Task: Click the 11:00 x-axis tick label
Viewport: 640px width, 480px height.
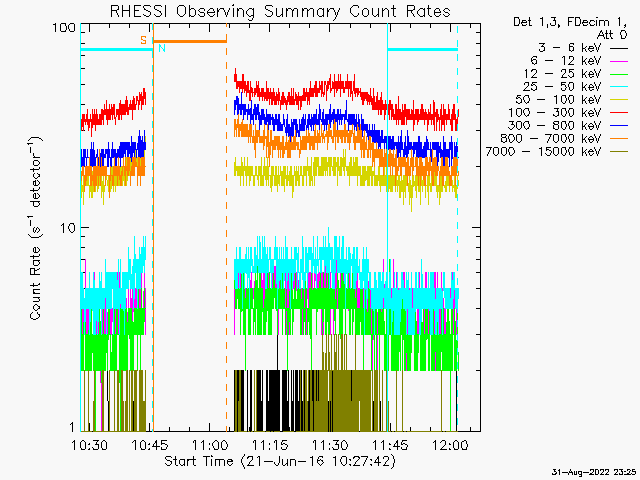Action: tap(209, 445)
